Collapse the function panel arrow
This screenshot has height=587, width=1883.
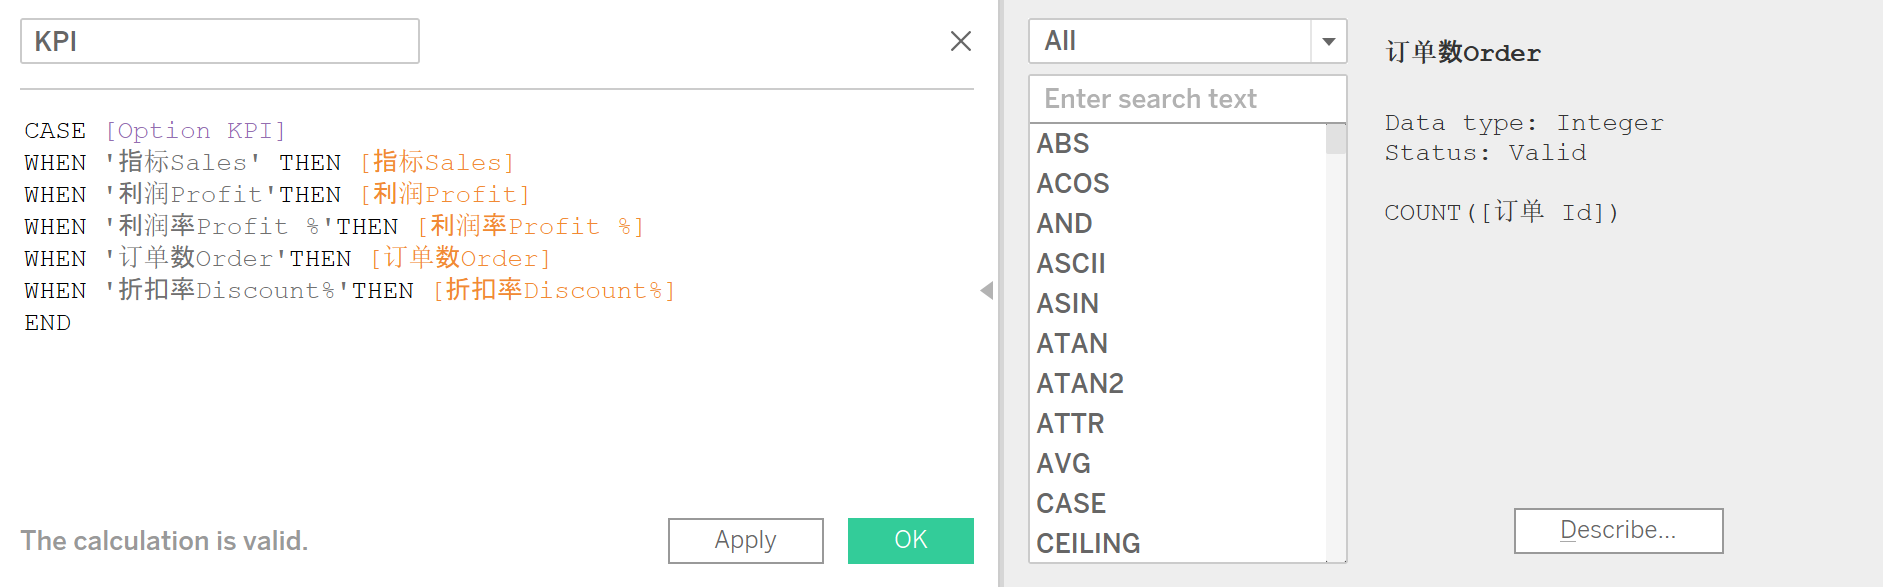coord(987,291)
